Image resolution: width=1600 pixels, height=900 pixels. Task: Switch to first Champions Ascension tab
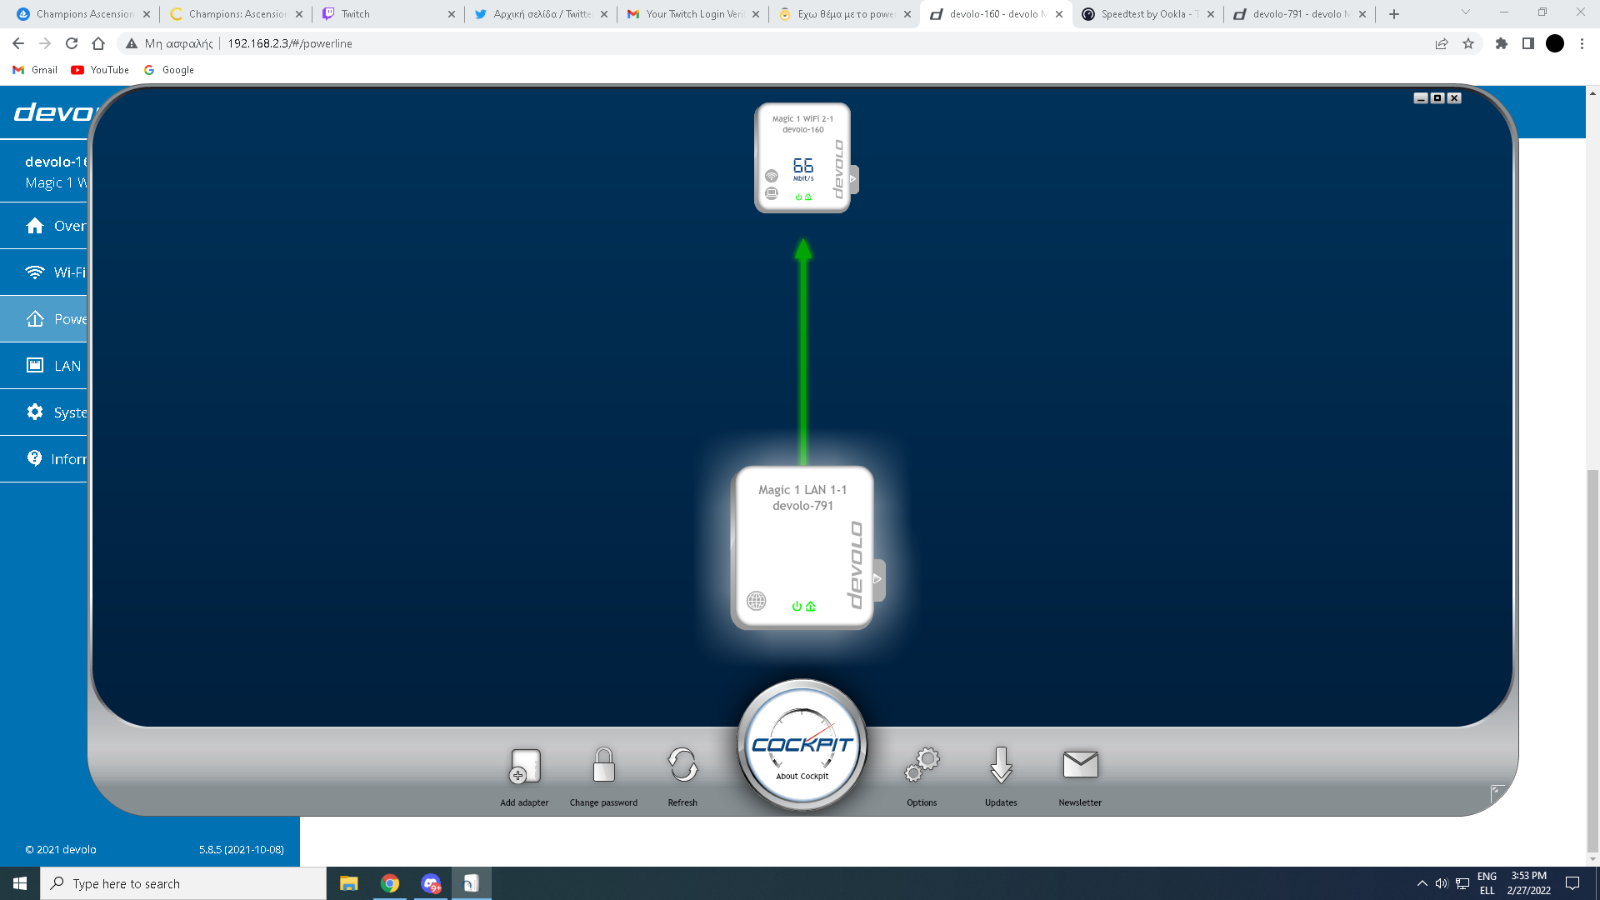tap(82, 14)
